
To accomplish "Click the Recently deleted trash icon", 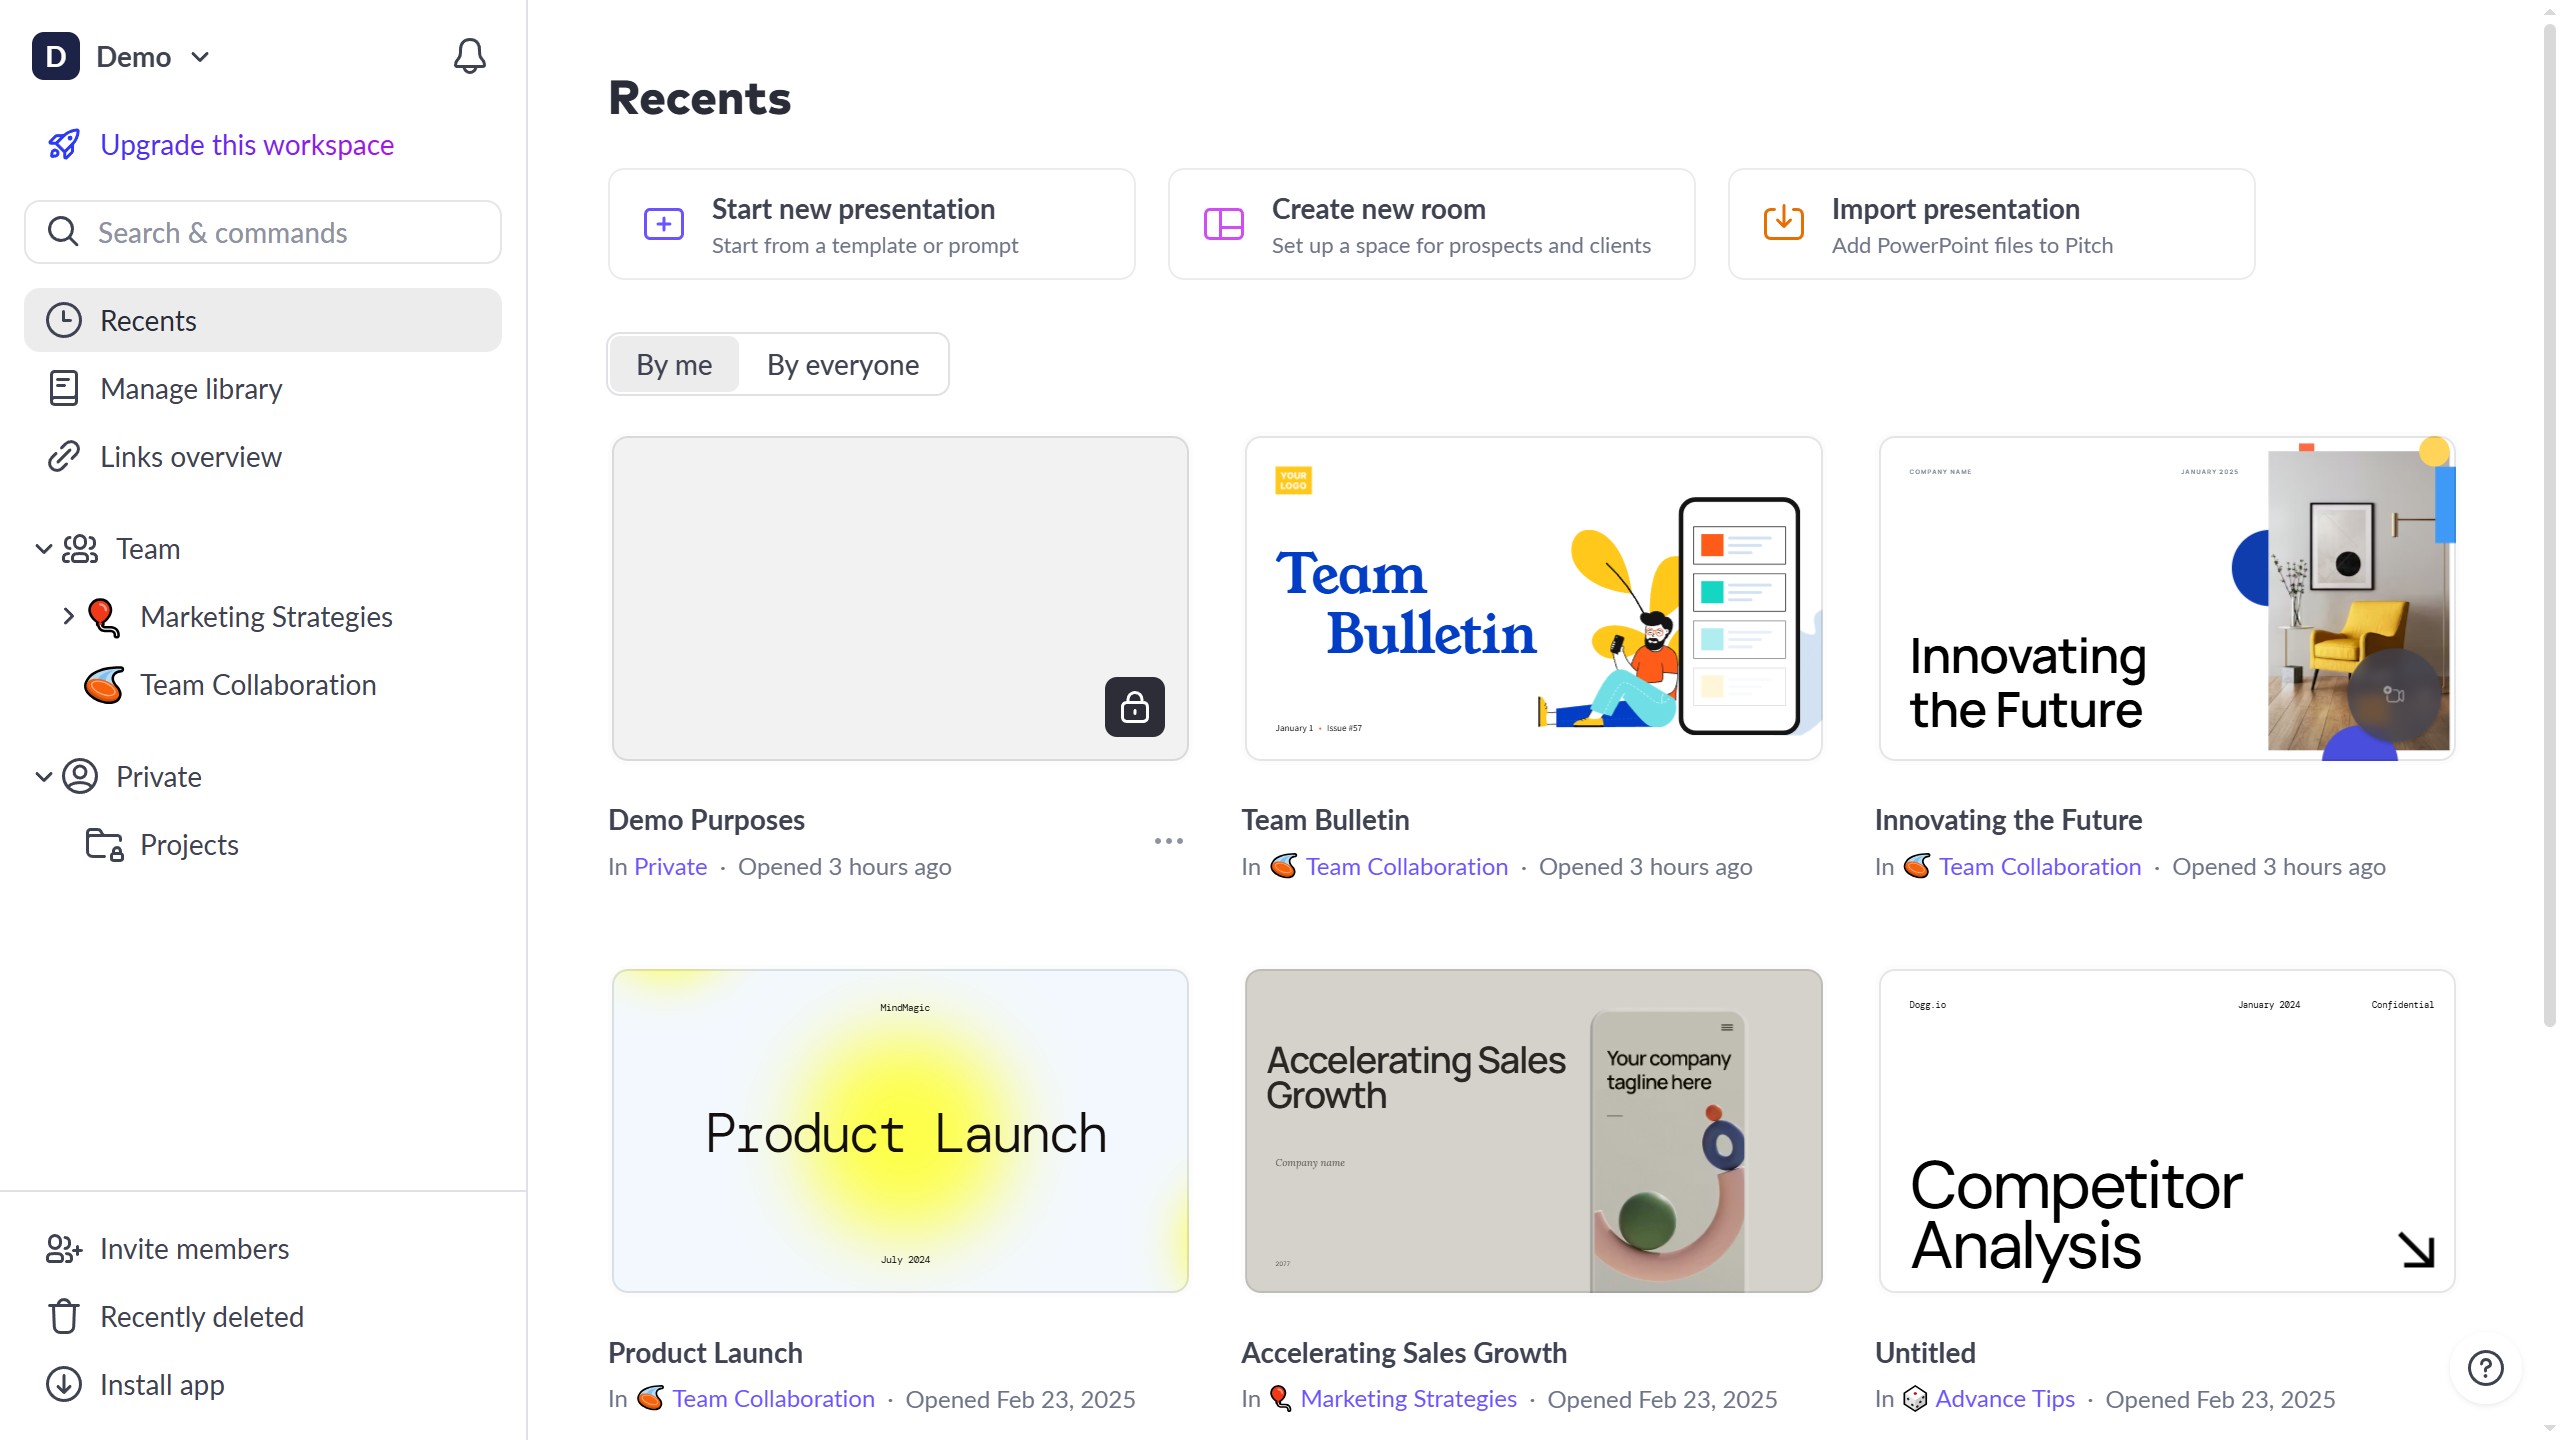I will [64, 1317].
